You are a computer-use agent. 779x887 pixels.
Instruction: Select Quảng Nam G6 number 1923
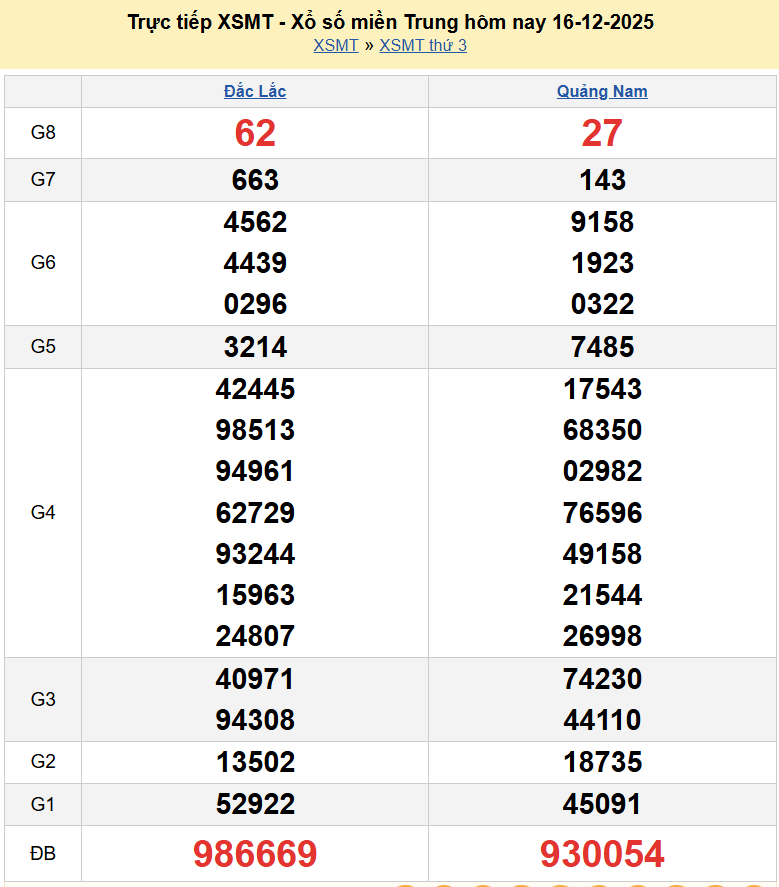(x=602, y=263)
